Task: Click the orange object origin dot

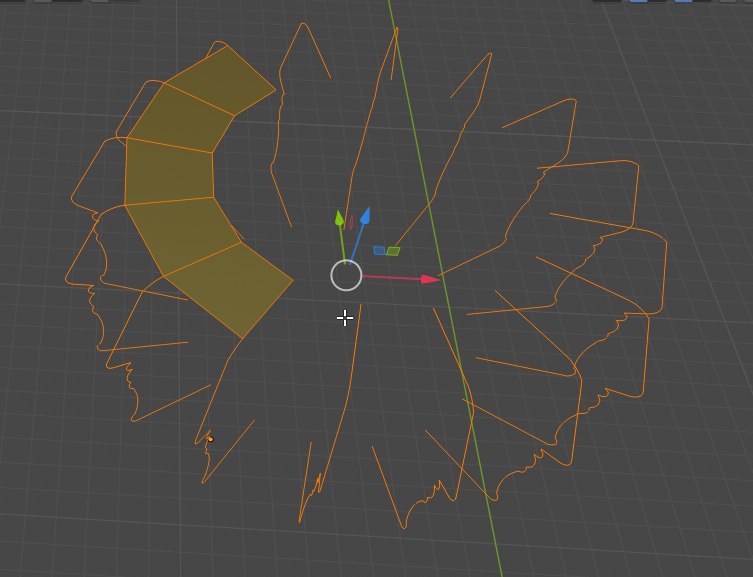Action: pos(210,439)
